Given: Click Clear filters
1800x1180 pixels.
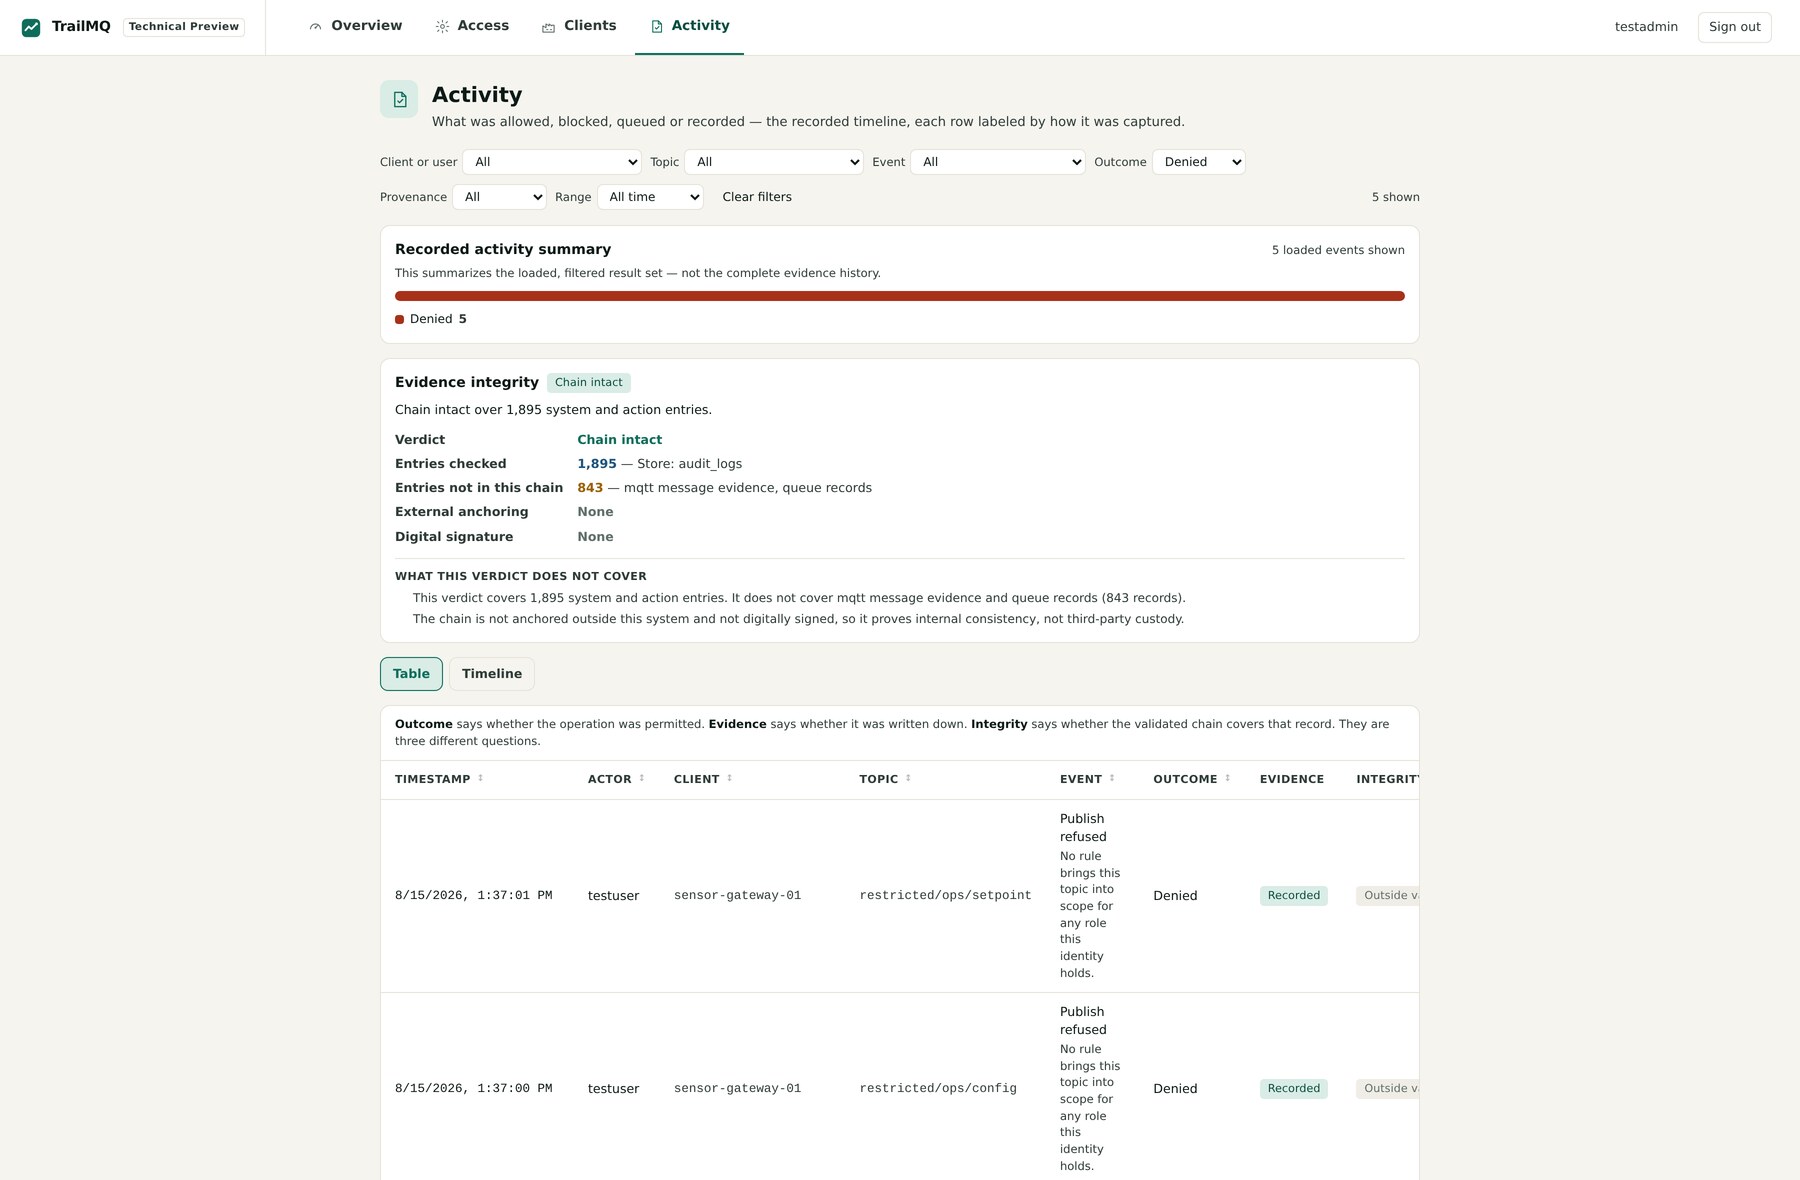Looking at the screenshot, I should click(x=757, y=197).
